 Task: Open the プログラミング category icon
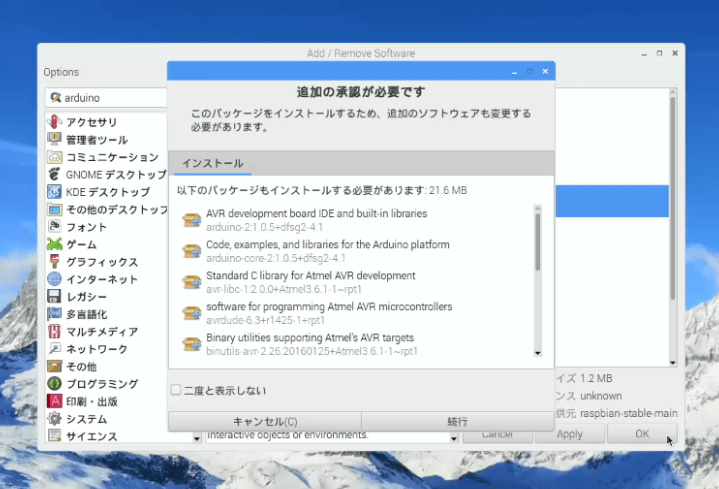click(x=54, y=383)
